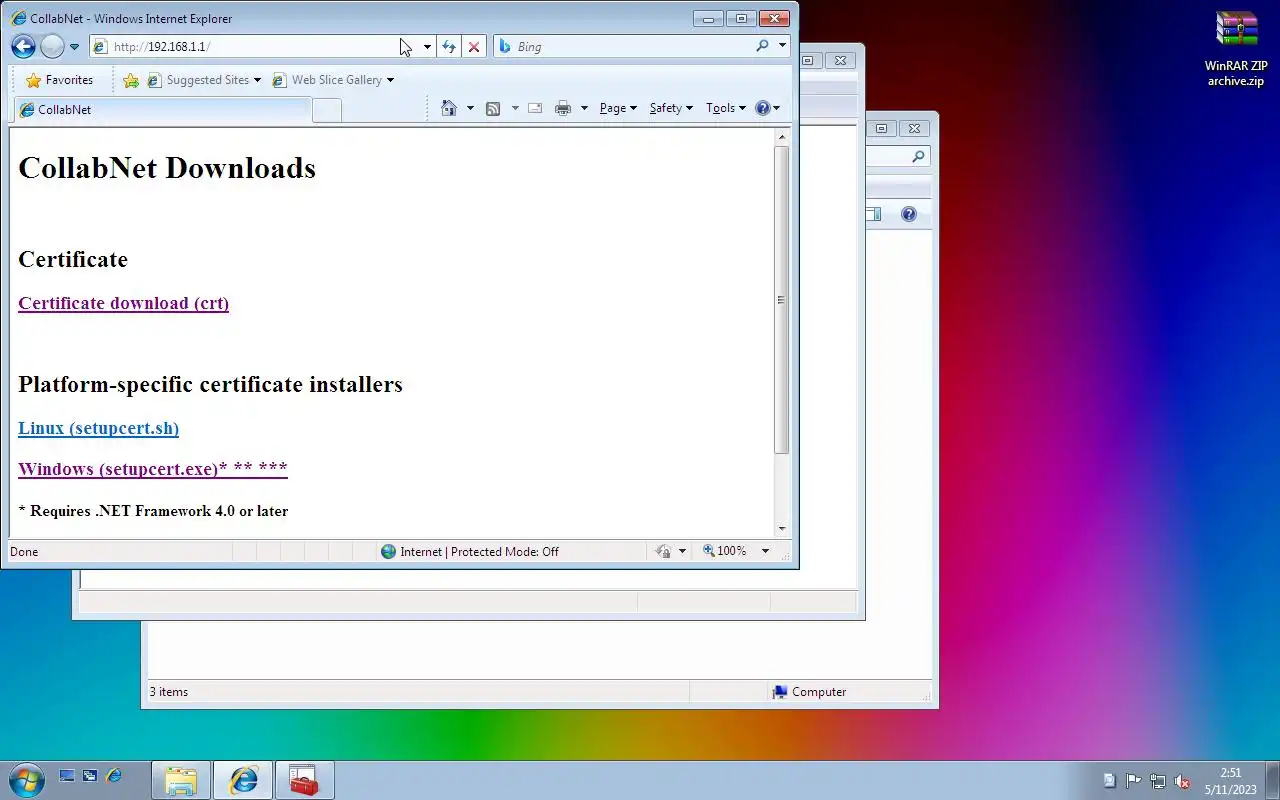
Task: Click Internet Explorer quick launch icon
Action: [113, 776]
